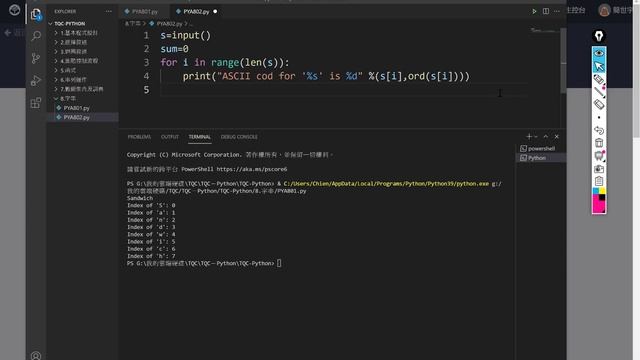The image size is (640, 360).
Task: Toggle ink visibility with the eye icon
Action: [599, 53]
